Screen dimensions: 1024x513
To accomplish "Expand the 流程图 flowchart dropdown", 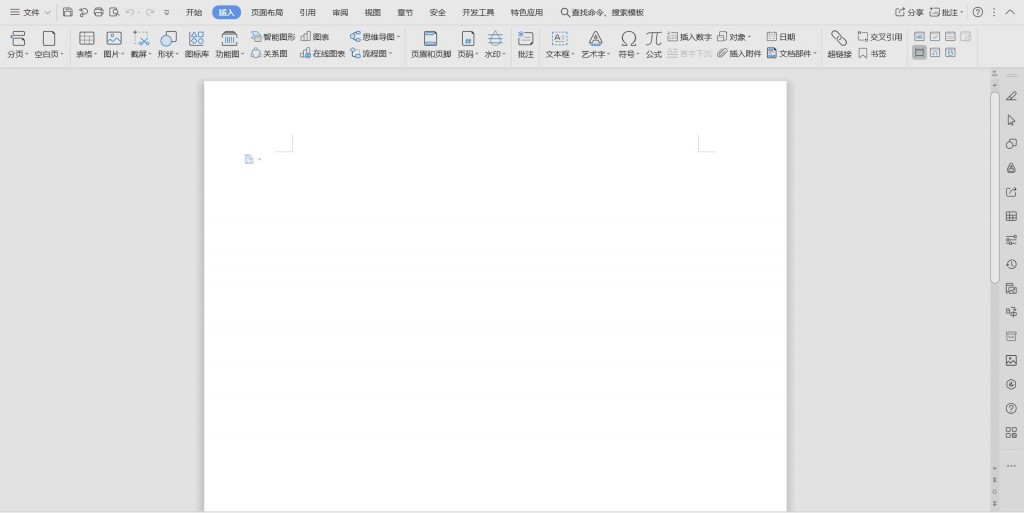I will (x=371, y=54).
